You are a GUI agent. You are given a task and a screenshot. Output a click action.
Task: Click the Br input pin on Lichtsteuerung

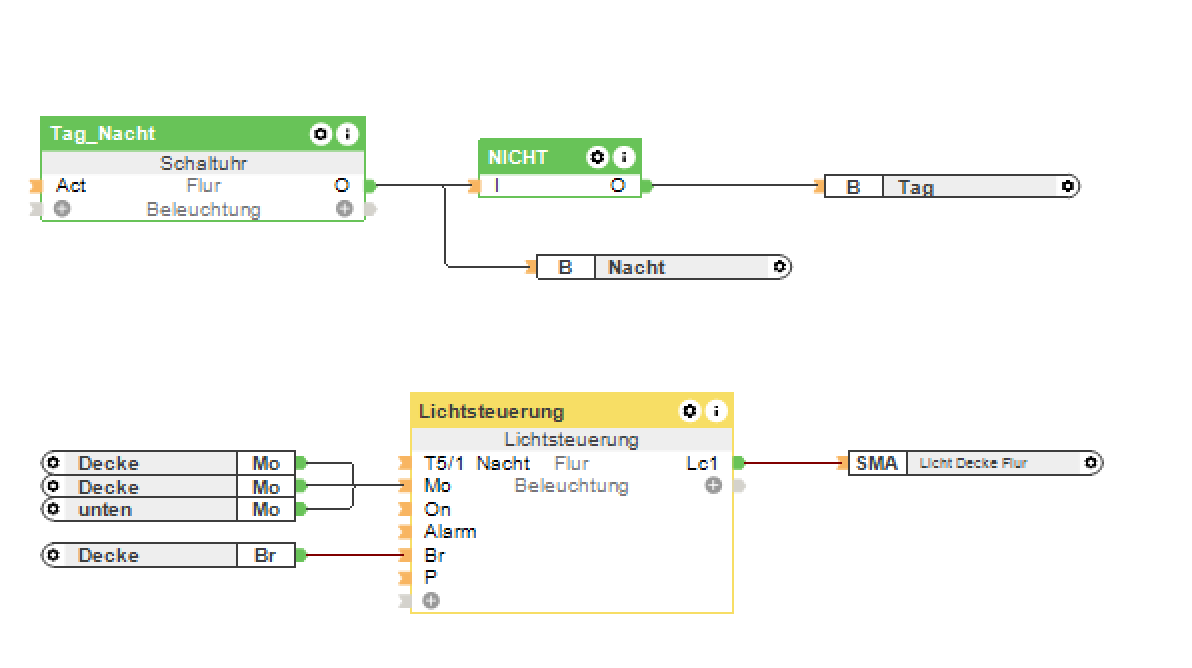[404, 556]
